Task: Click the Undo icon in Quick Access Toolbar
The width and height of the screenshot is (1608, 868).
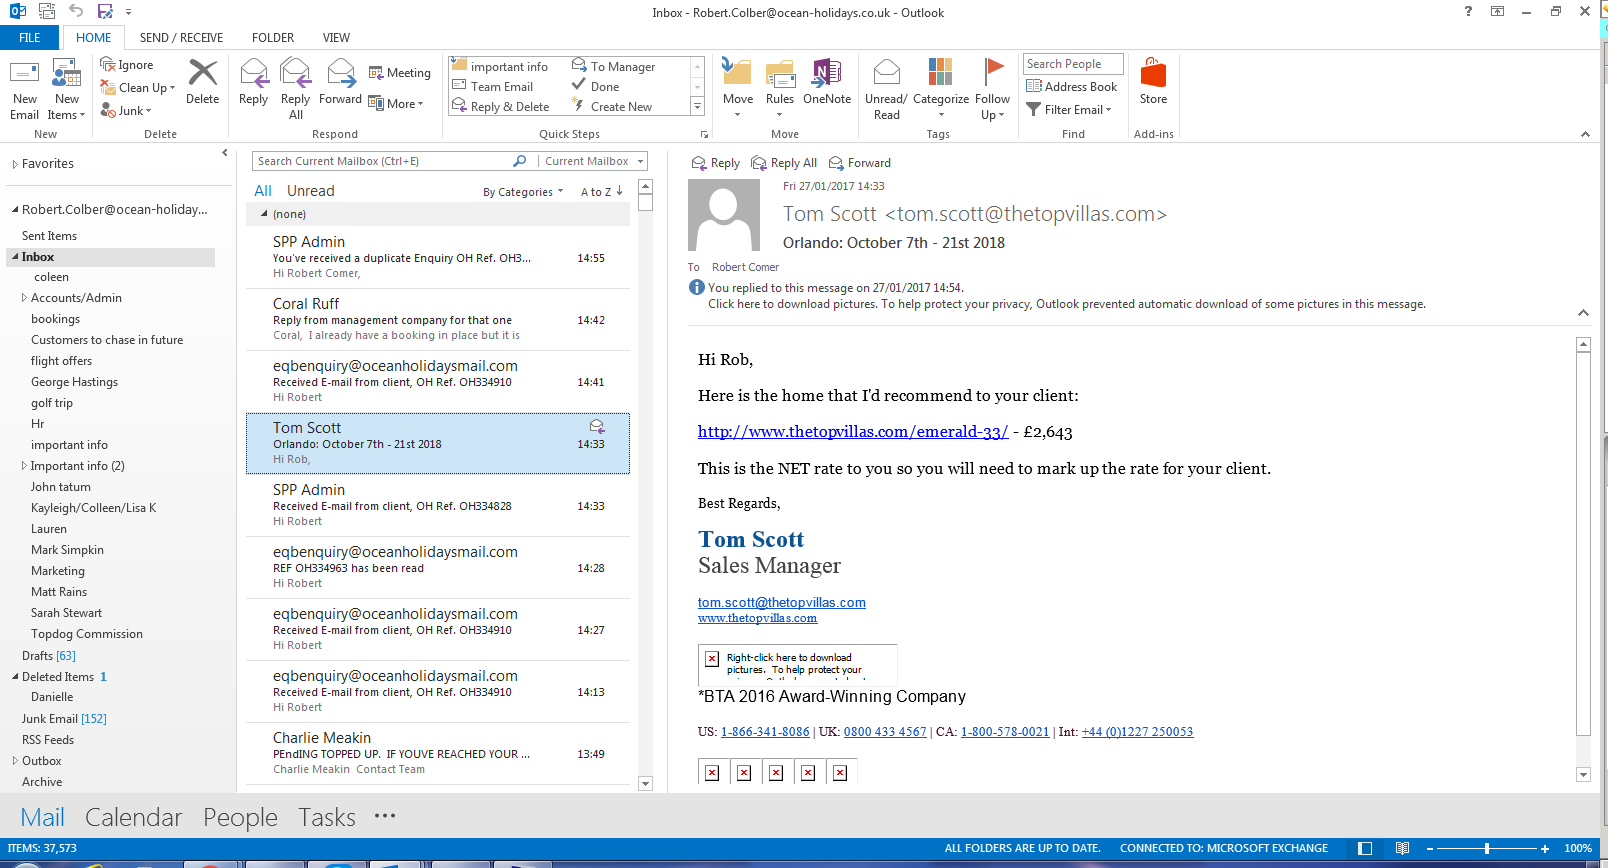Action: tap(76, 12)
